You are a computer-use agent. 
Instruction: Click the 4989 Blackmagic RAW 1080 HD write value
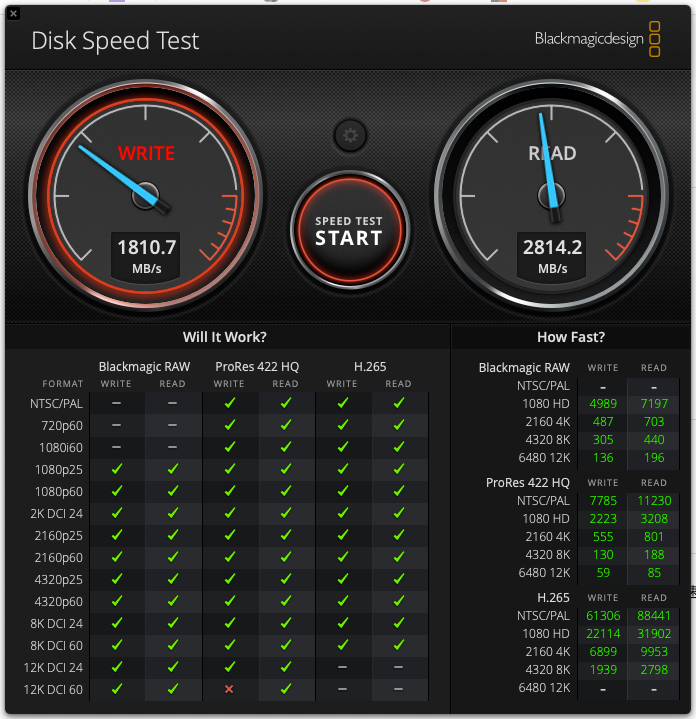point(603,404)
